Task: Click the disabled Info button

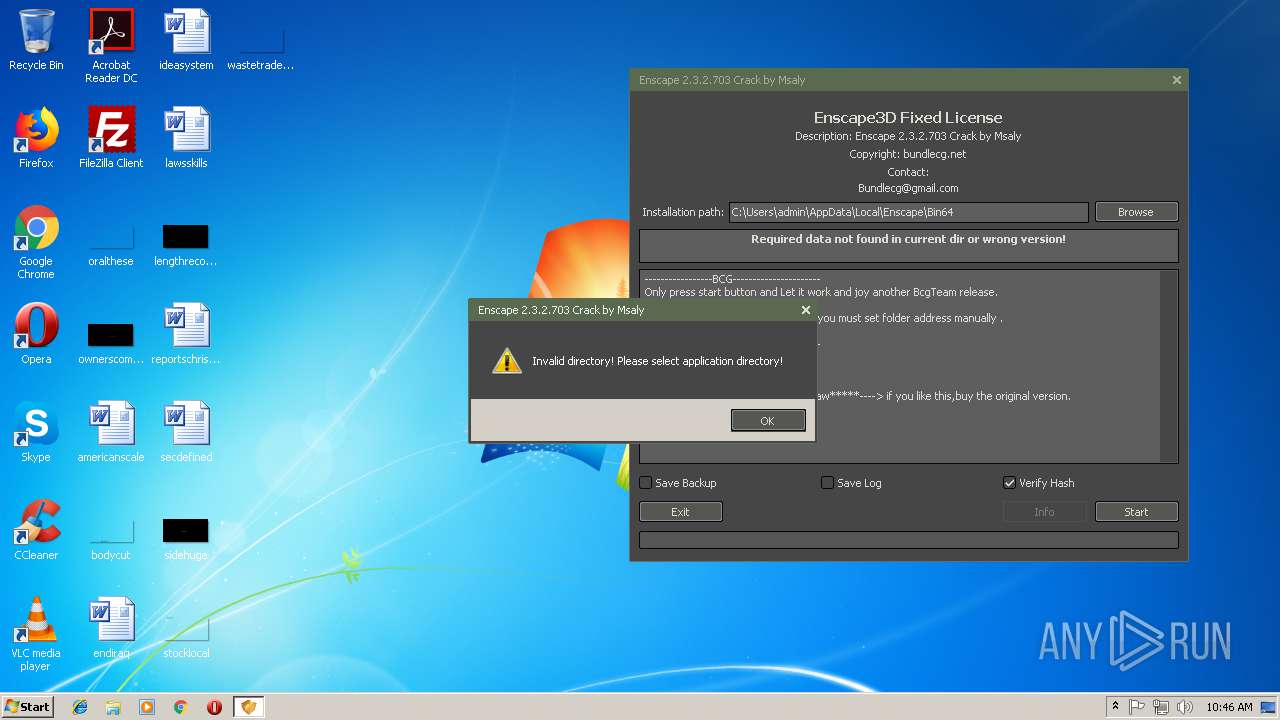Action: [1044, 512]
